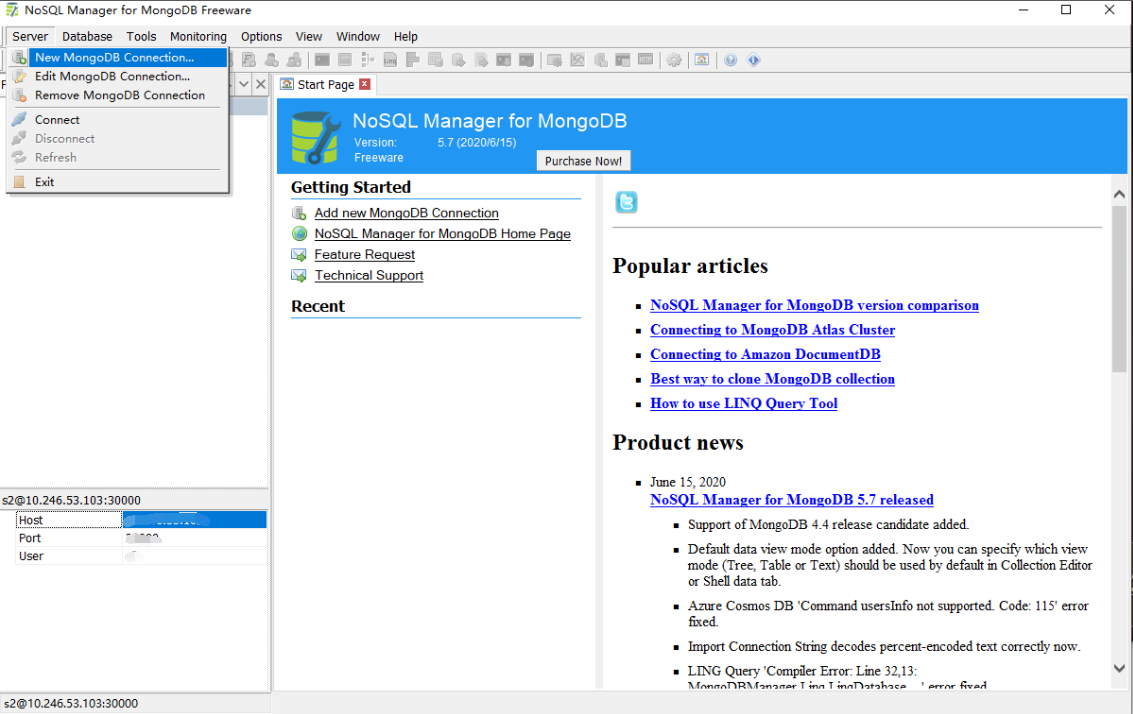Viewport: 1133px width, 714px height.
Task: Open the Window menu
Action: pyautogui.click(x=358, y=36)
